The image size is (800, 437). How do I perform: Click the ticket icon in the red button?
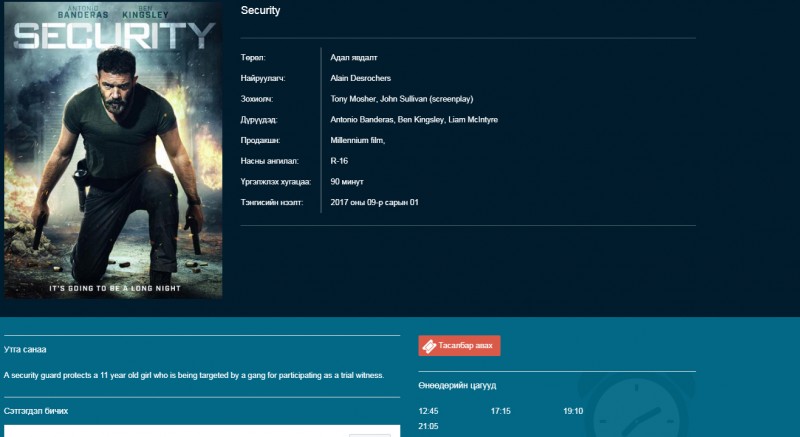point(429,346)
